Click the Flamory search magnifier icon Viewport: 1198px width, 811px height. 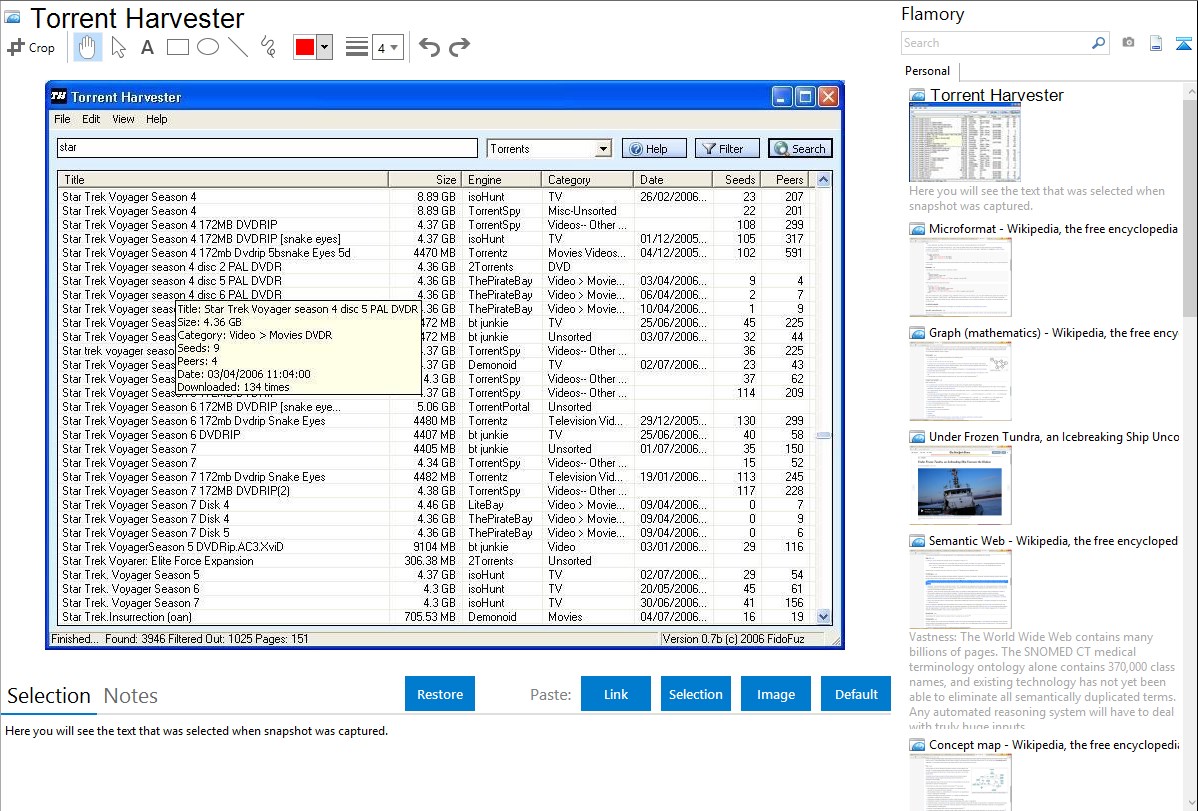click(1098, 43)
